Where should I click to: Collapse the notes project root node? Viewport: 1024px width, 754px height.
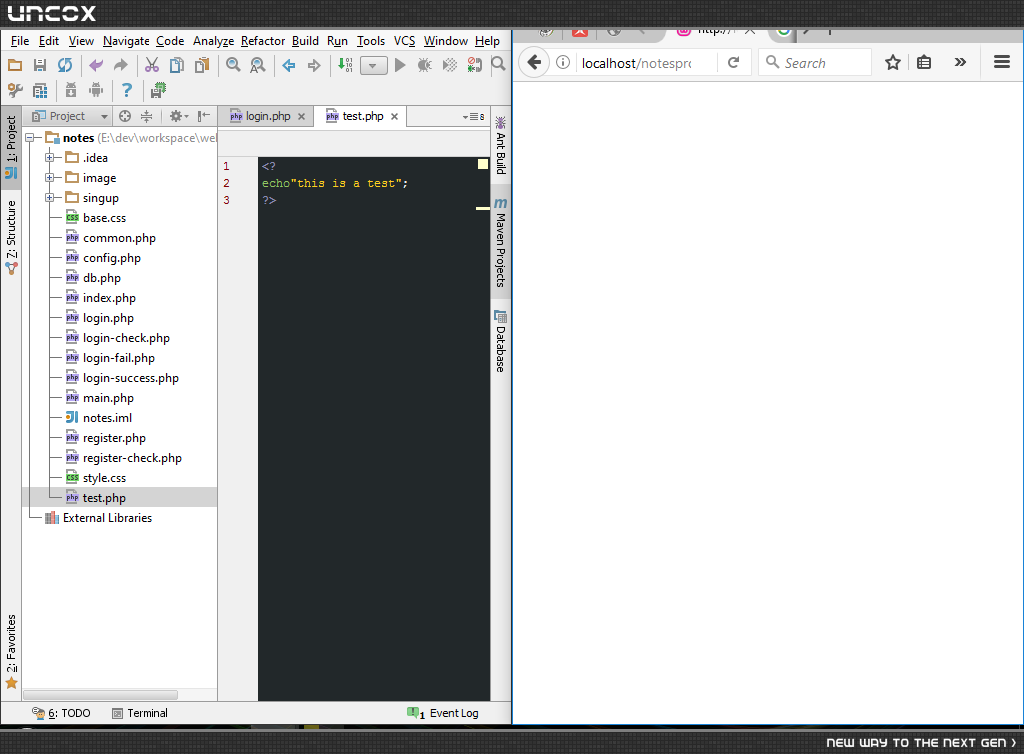coord(29,138)
